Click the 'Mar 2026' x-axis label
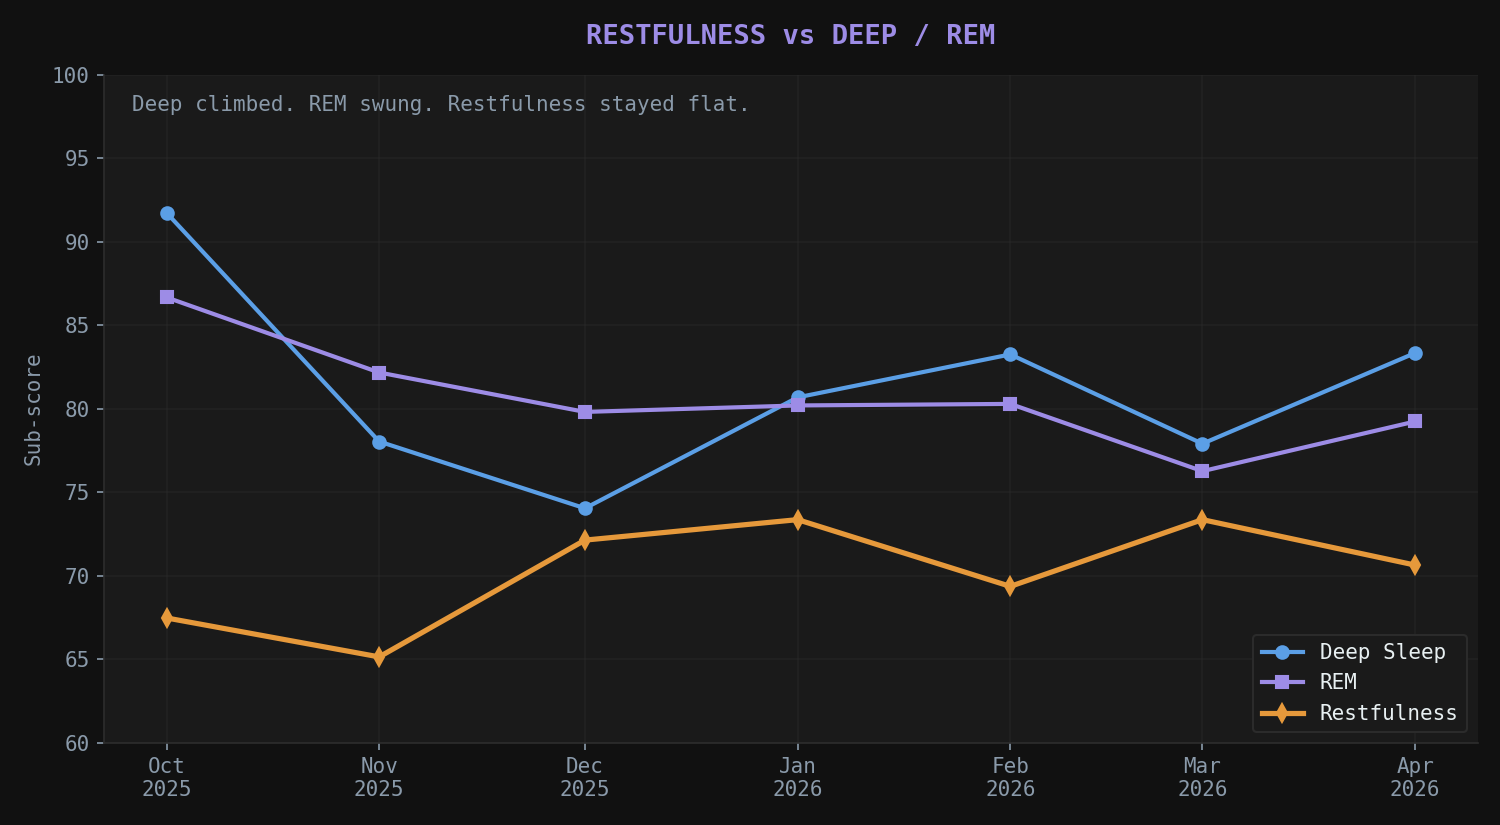Screen dimensions: 1500x825 point(1202,777)
